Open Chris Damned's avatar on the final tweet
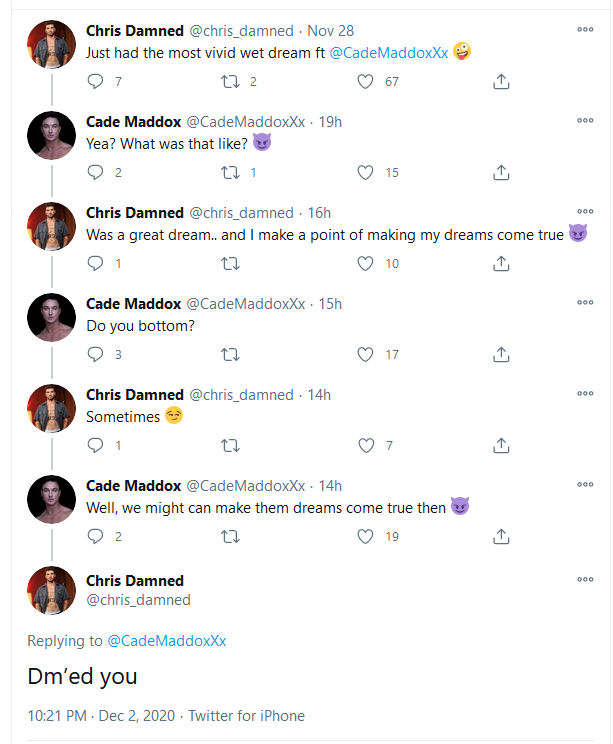Viewport: 613px width, 744px height. tap(52, 590)
